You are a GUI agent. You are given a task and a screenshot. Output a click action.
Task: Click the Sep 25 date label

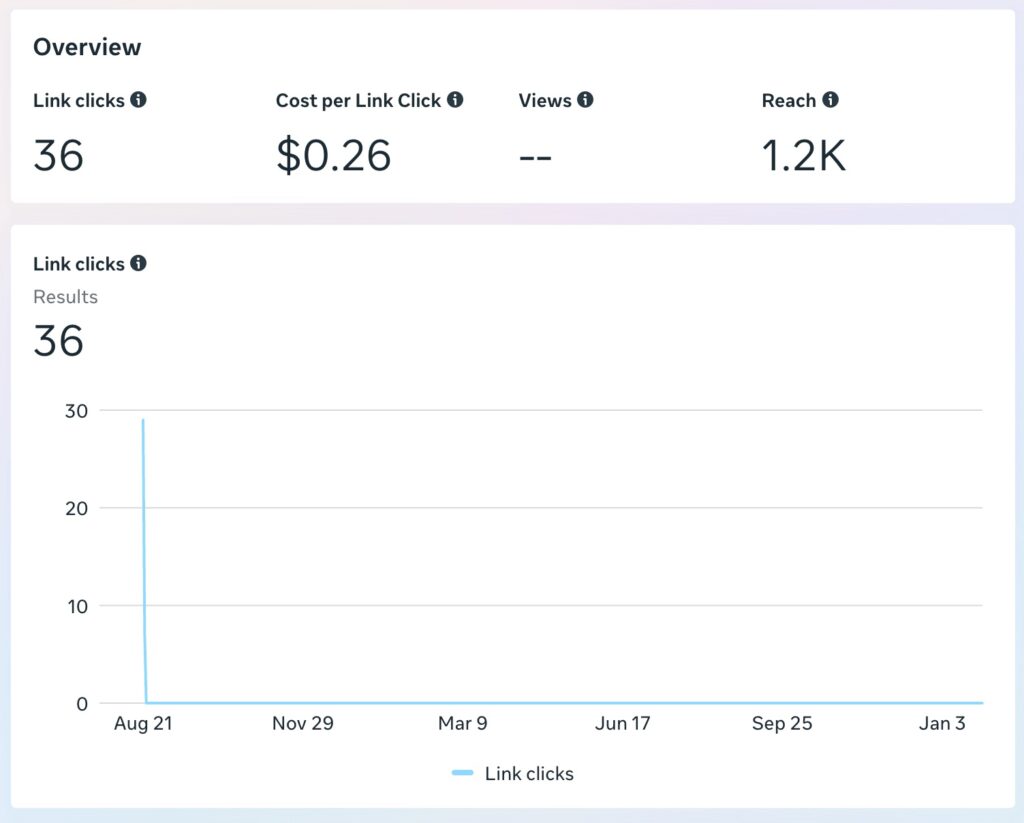click(x=782, y=723)
